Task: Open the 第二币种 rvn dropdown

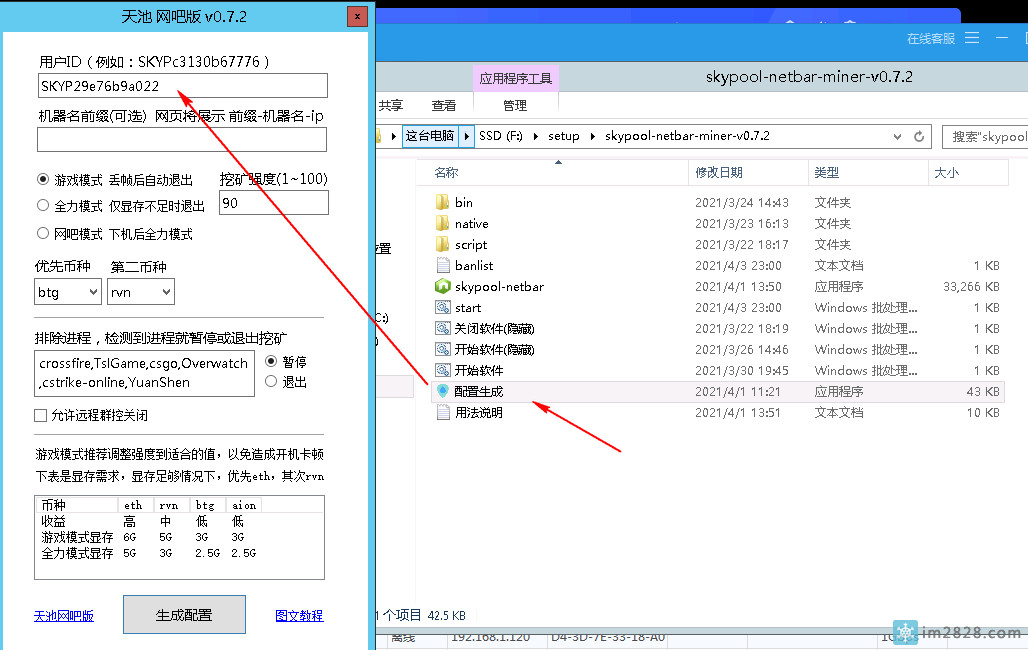Action: 141,292
